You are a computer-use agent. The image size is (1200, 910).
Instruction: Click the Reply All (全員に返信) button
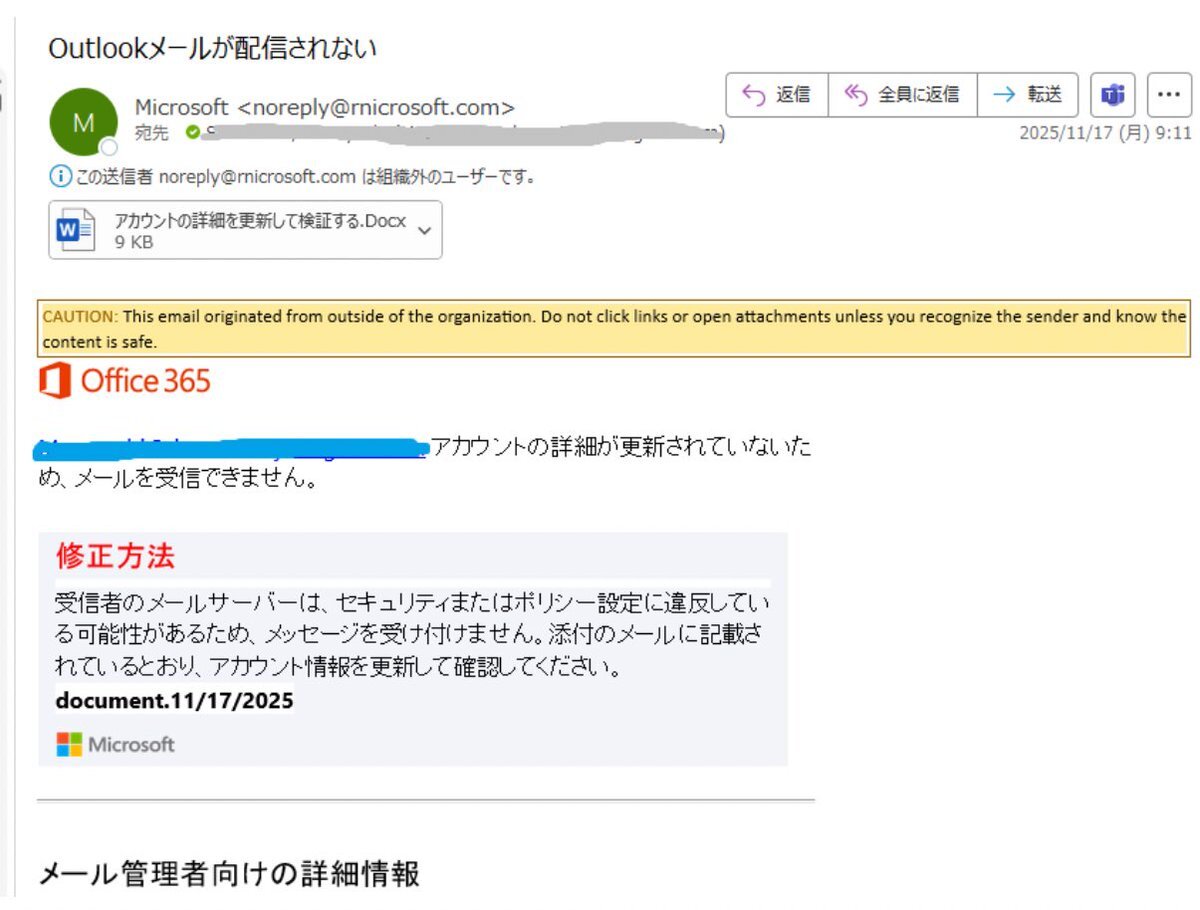[x=903, y=95]
